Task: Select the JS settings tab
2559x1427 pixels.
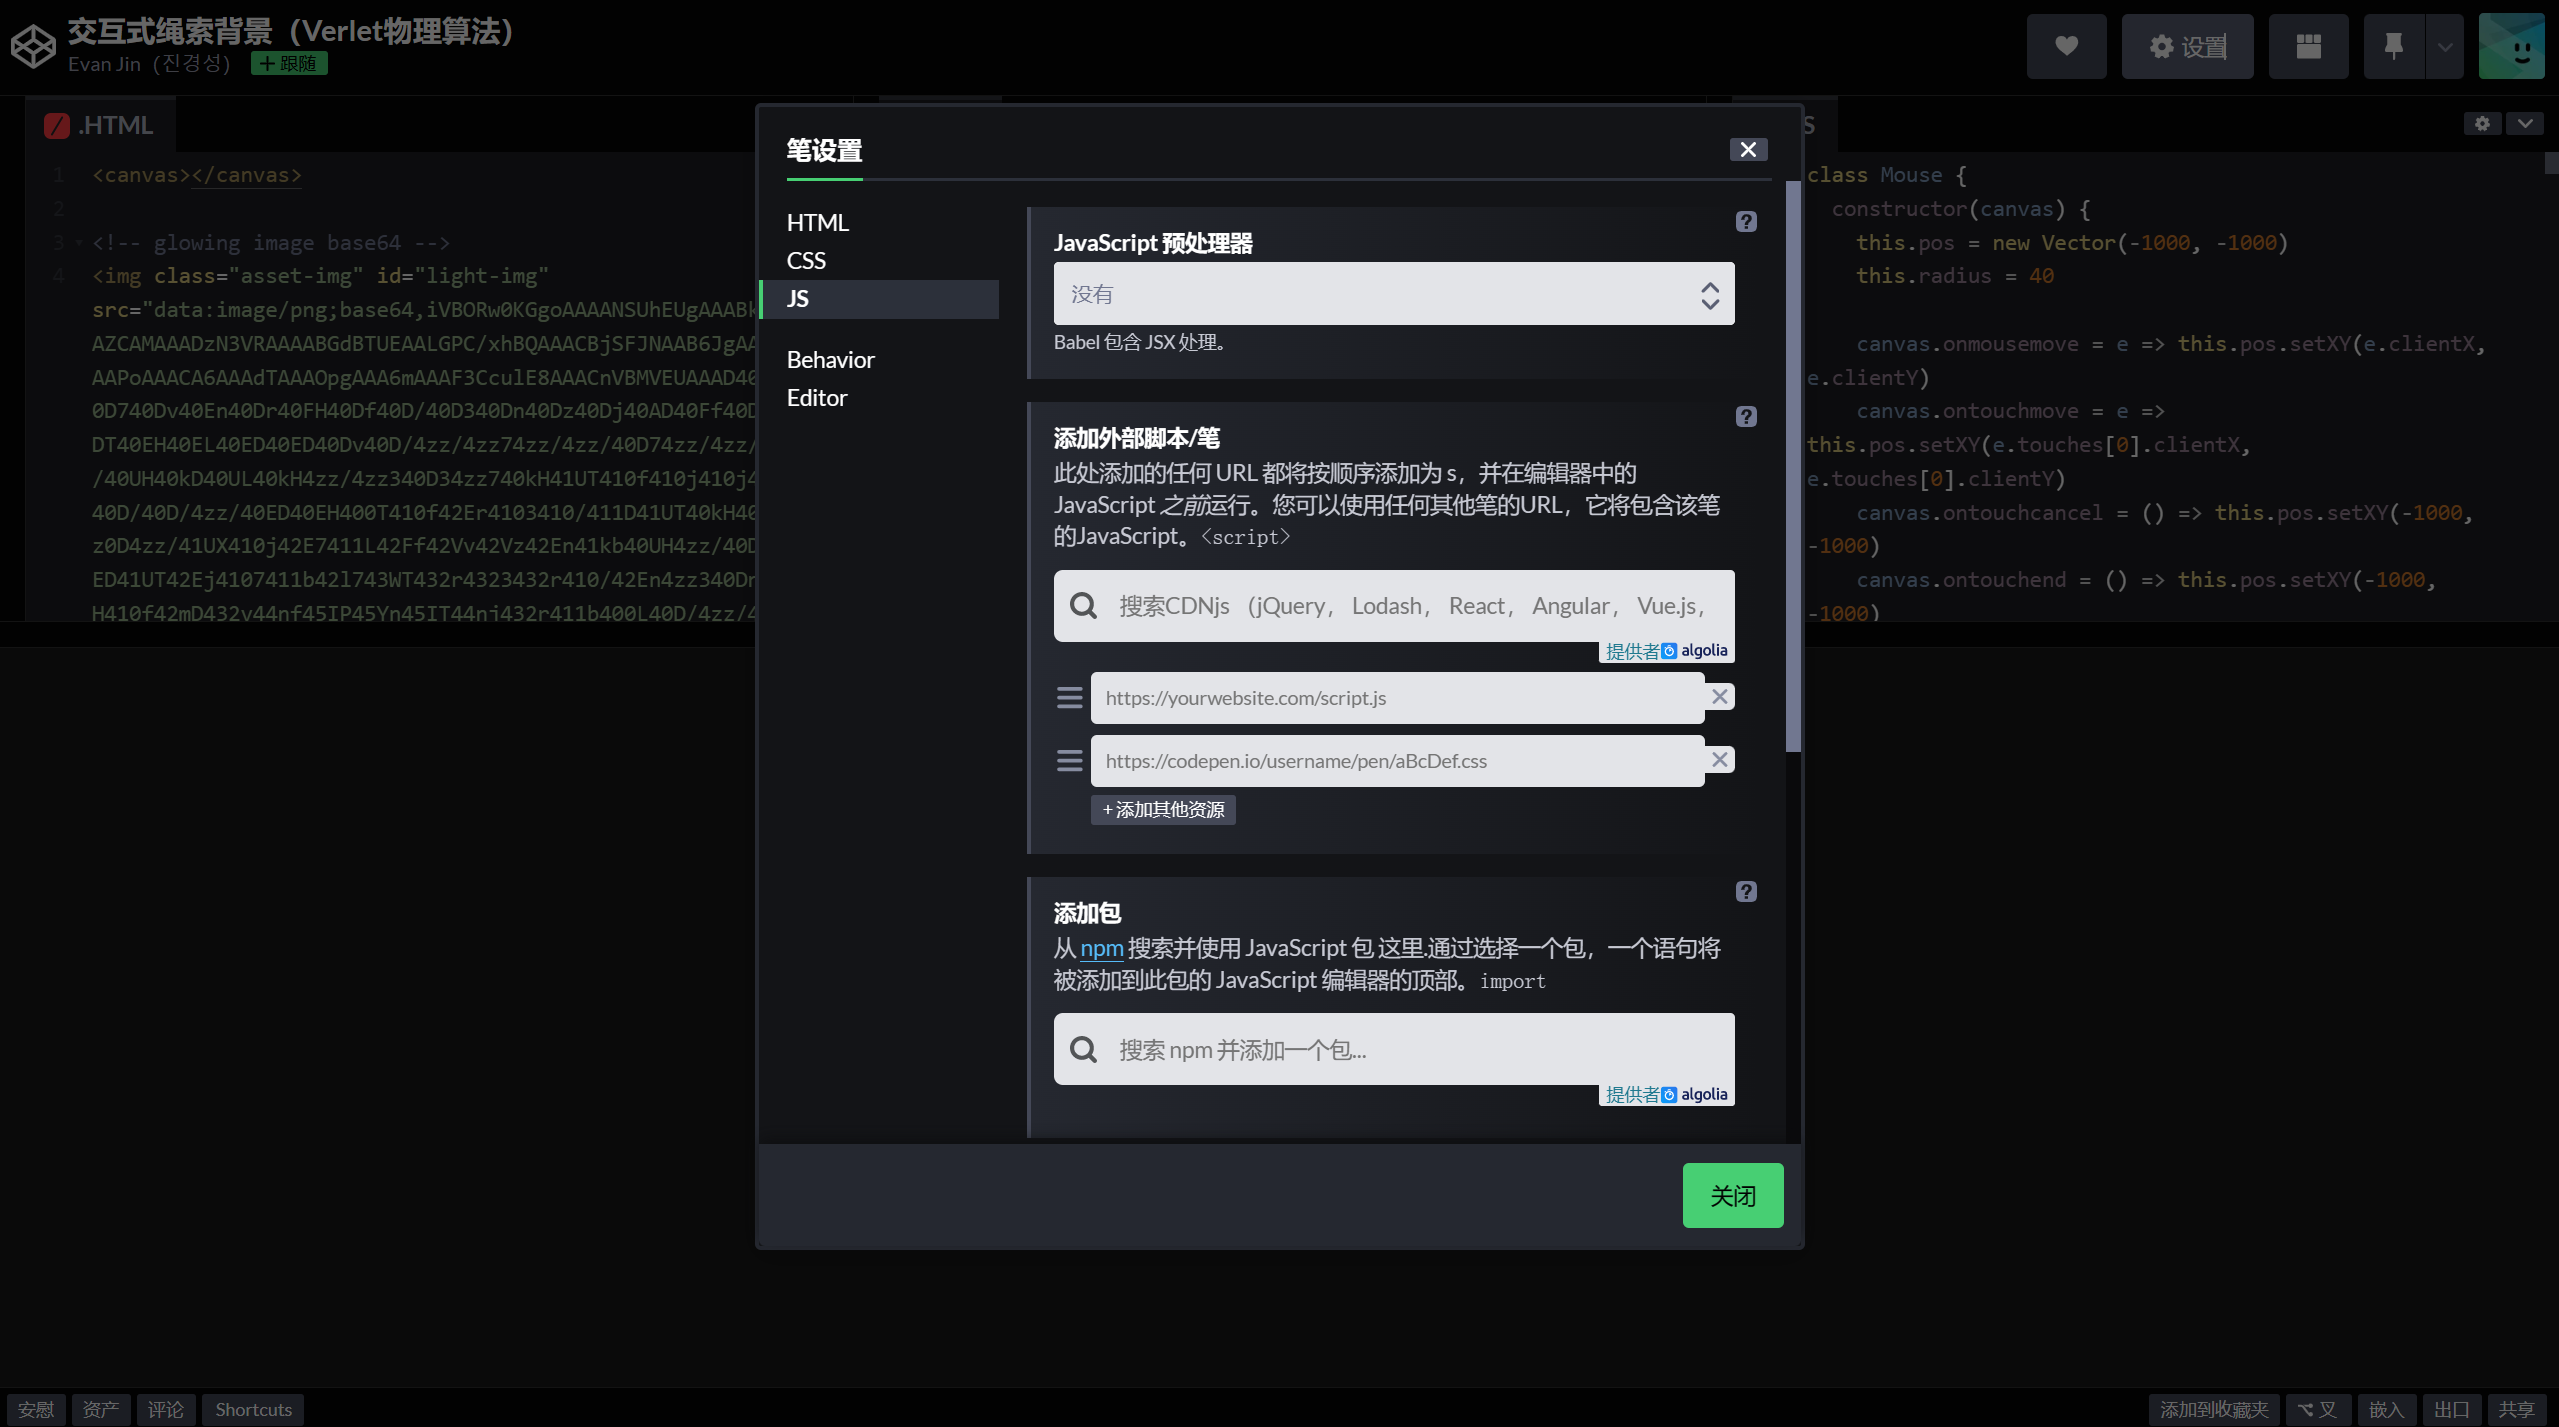Action: [x=880, y=298]
